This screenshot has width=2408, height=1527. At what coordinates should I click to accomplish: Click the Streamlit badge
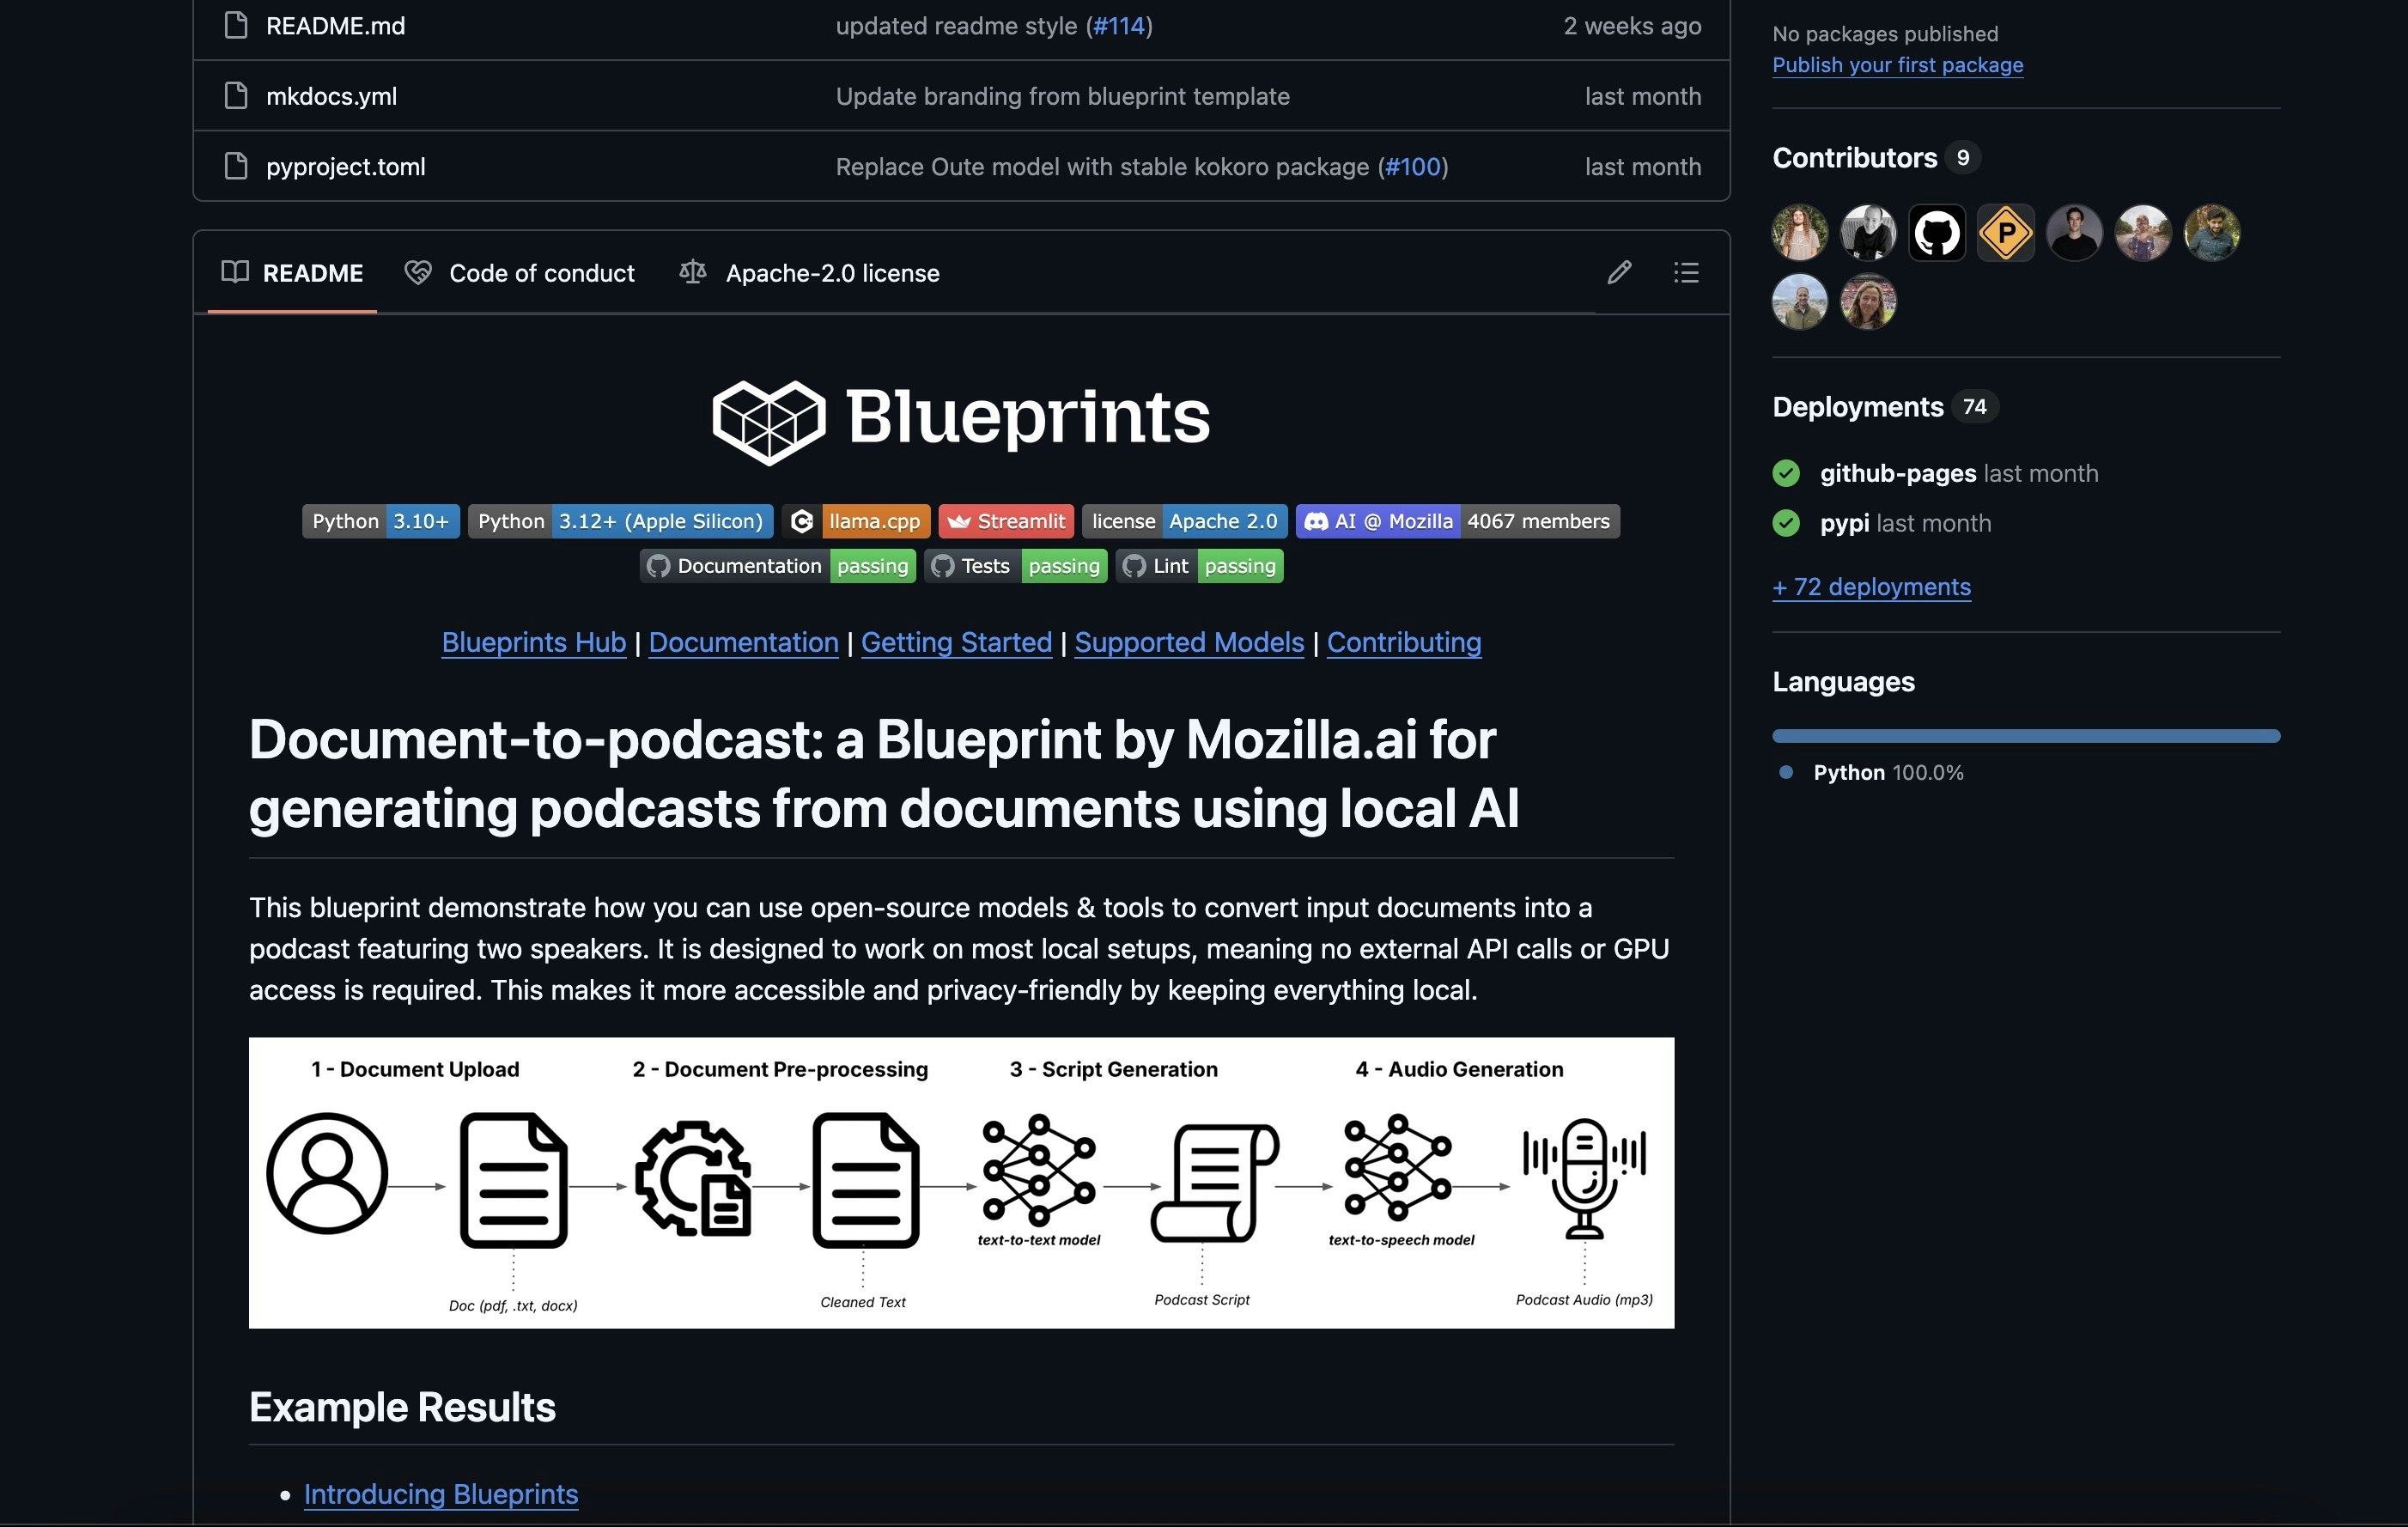point(1006,521)
